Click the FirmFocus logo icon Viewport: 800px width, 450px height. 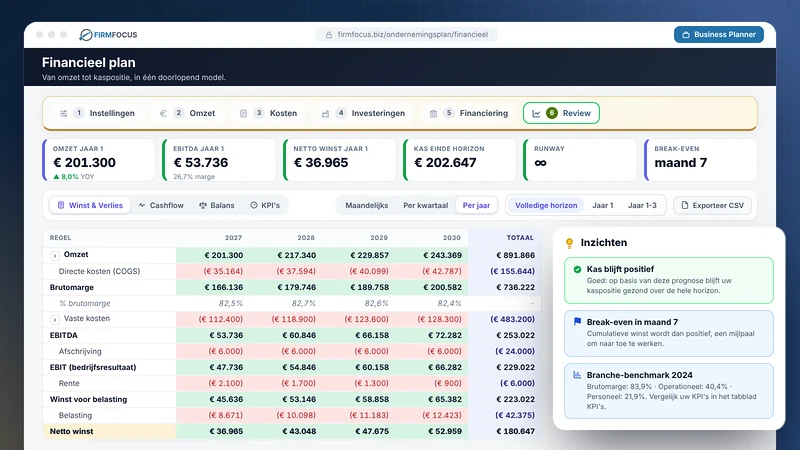86,35
